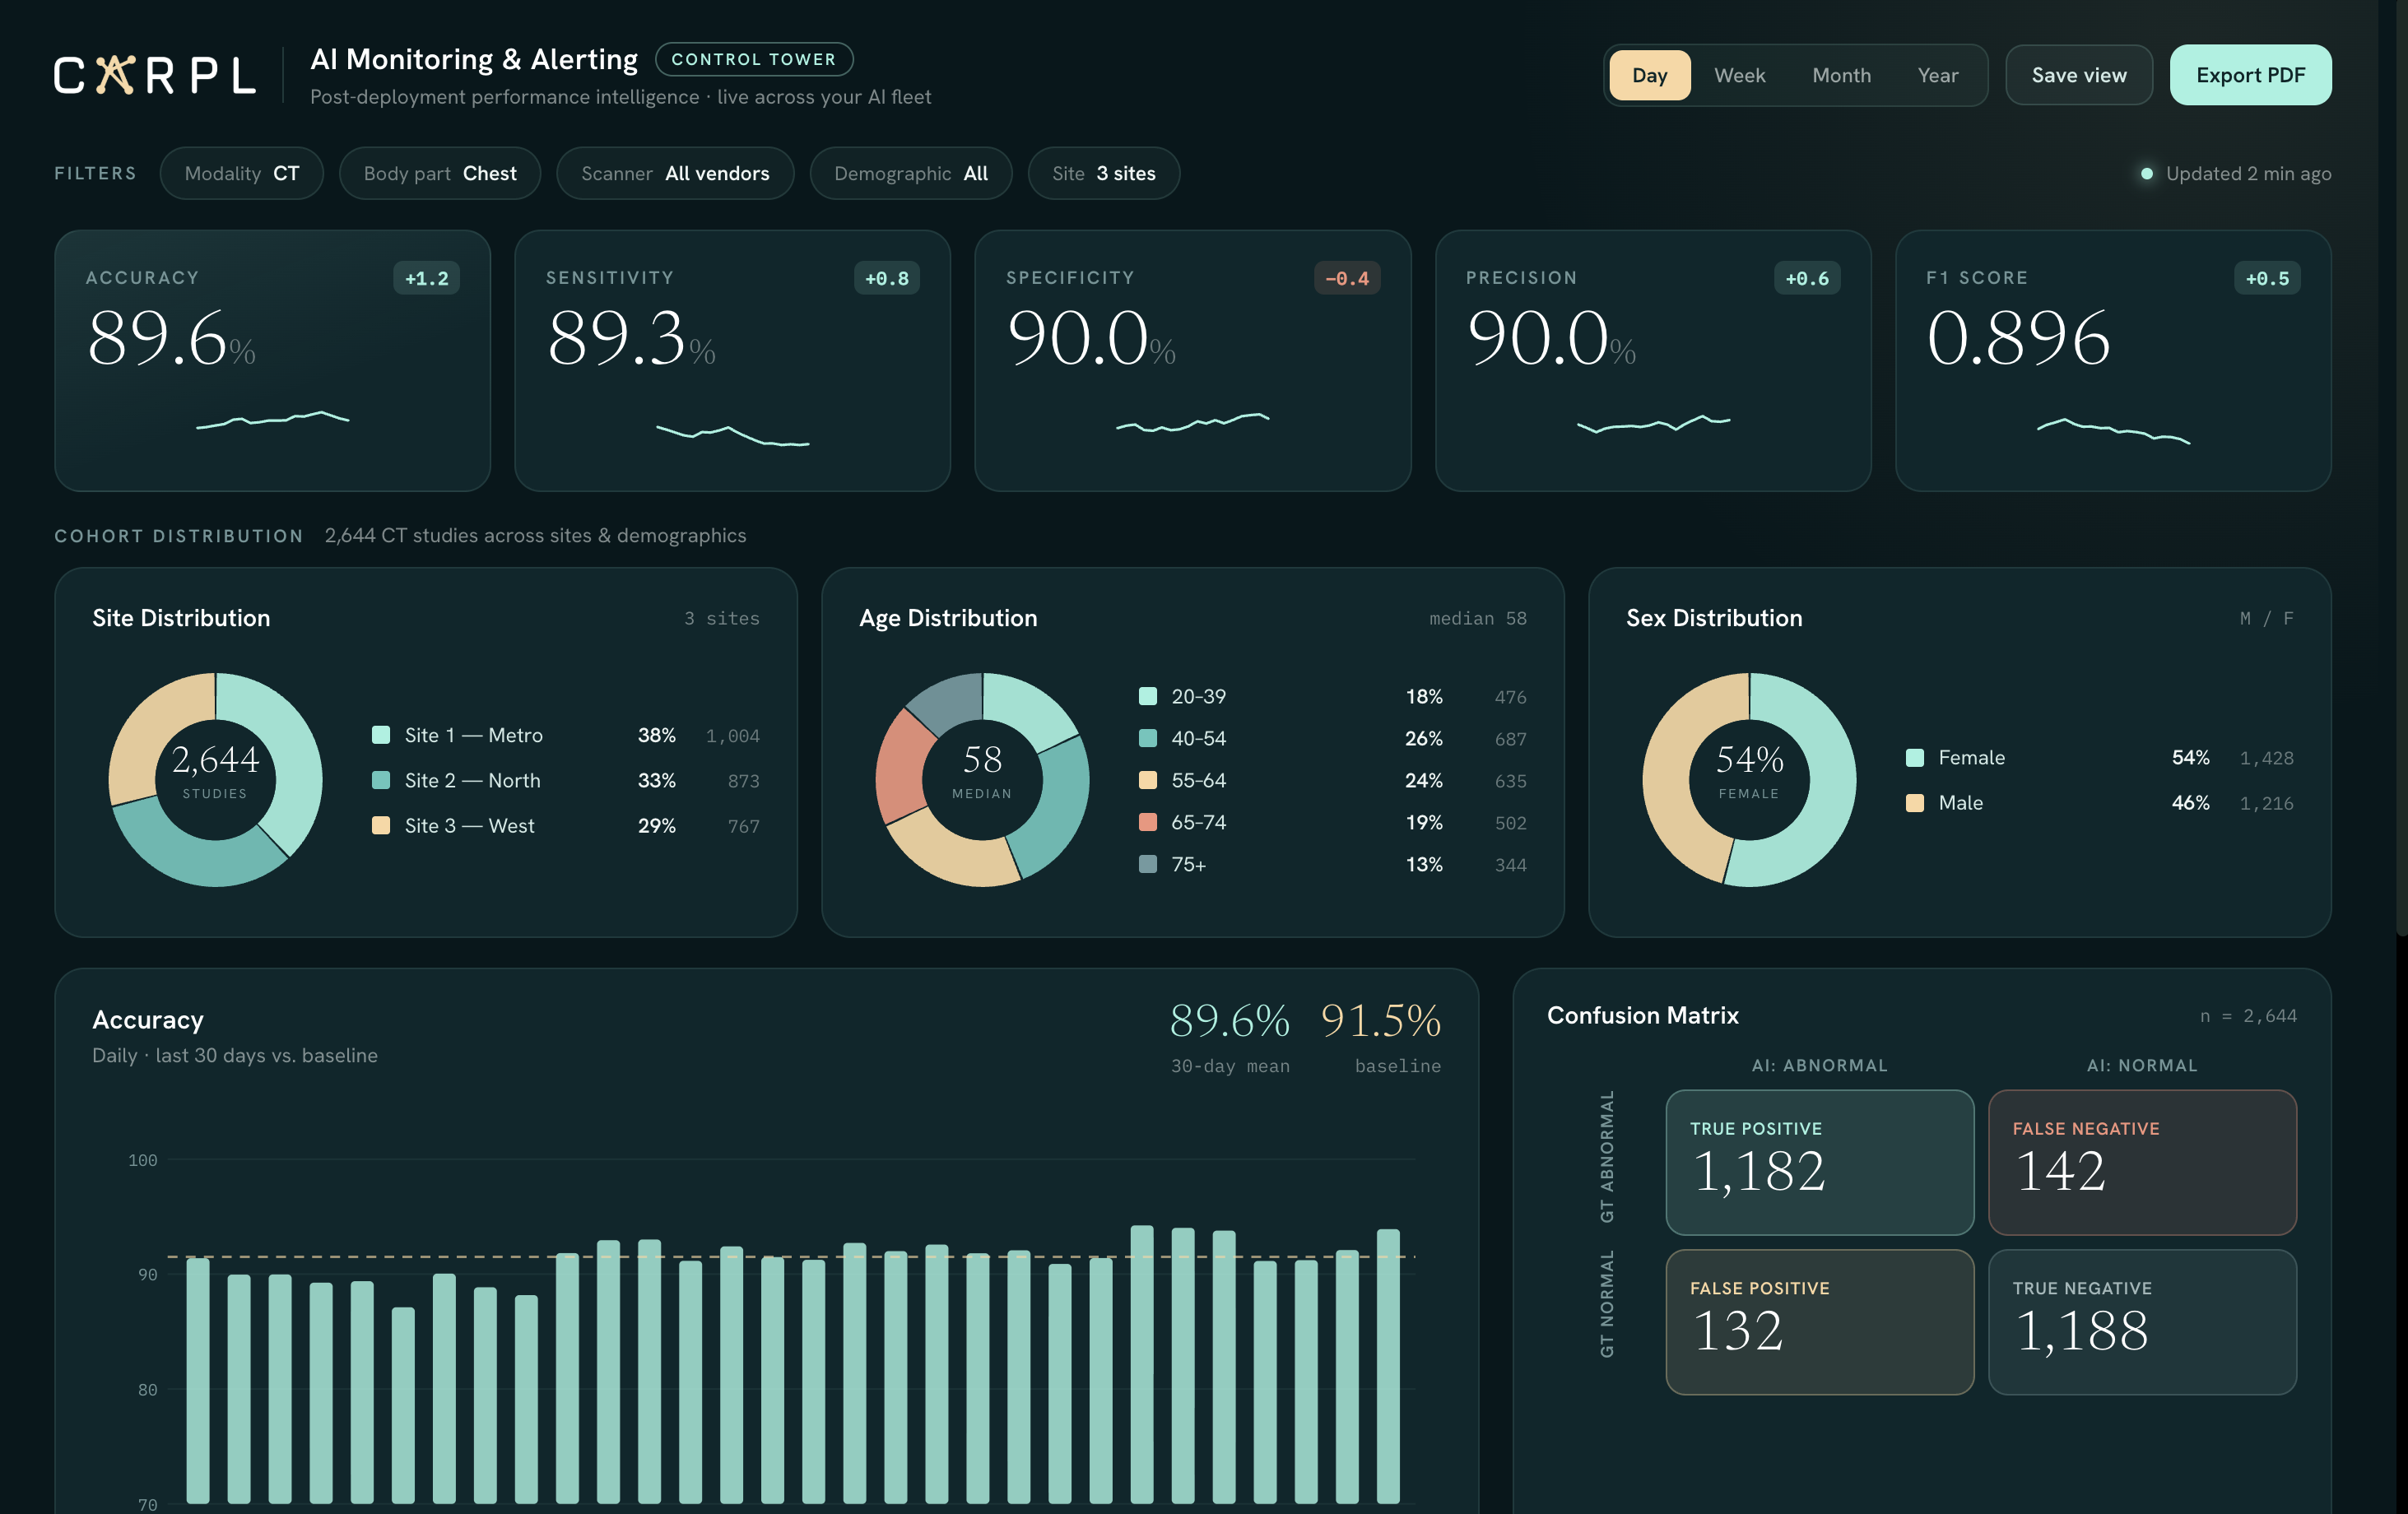The width and height of the screenshot is (2408, 1514).
Task: Click the 65-74 age legend swatch
Action: tap(1148, 822)
